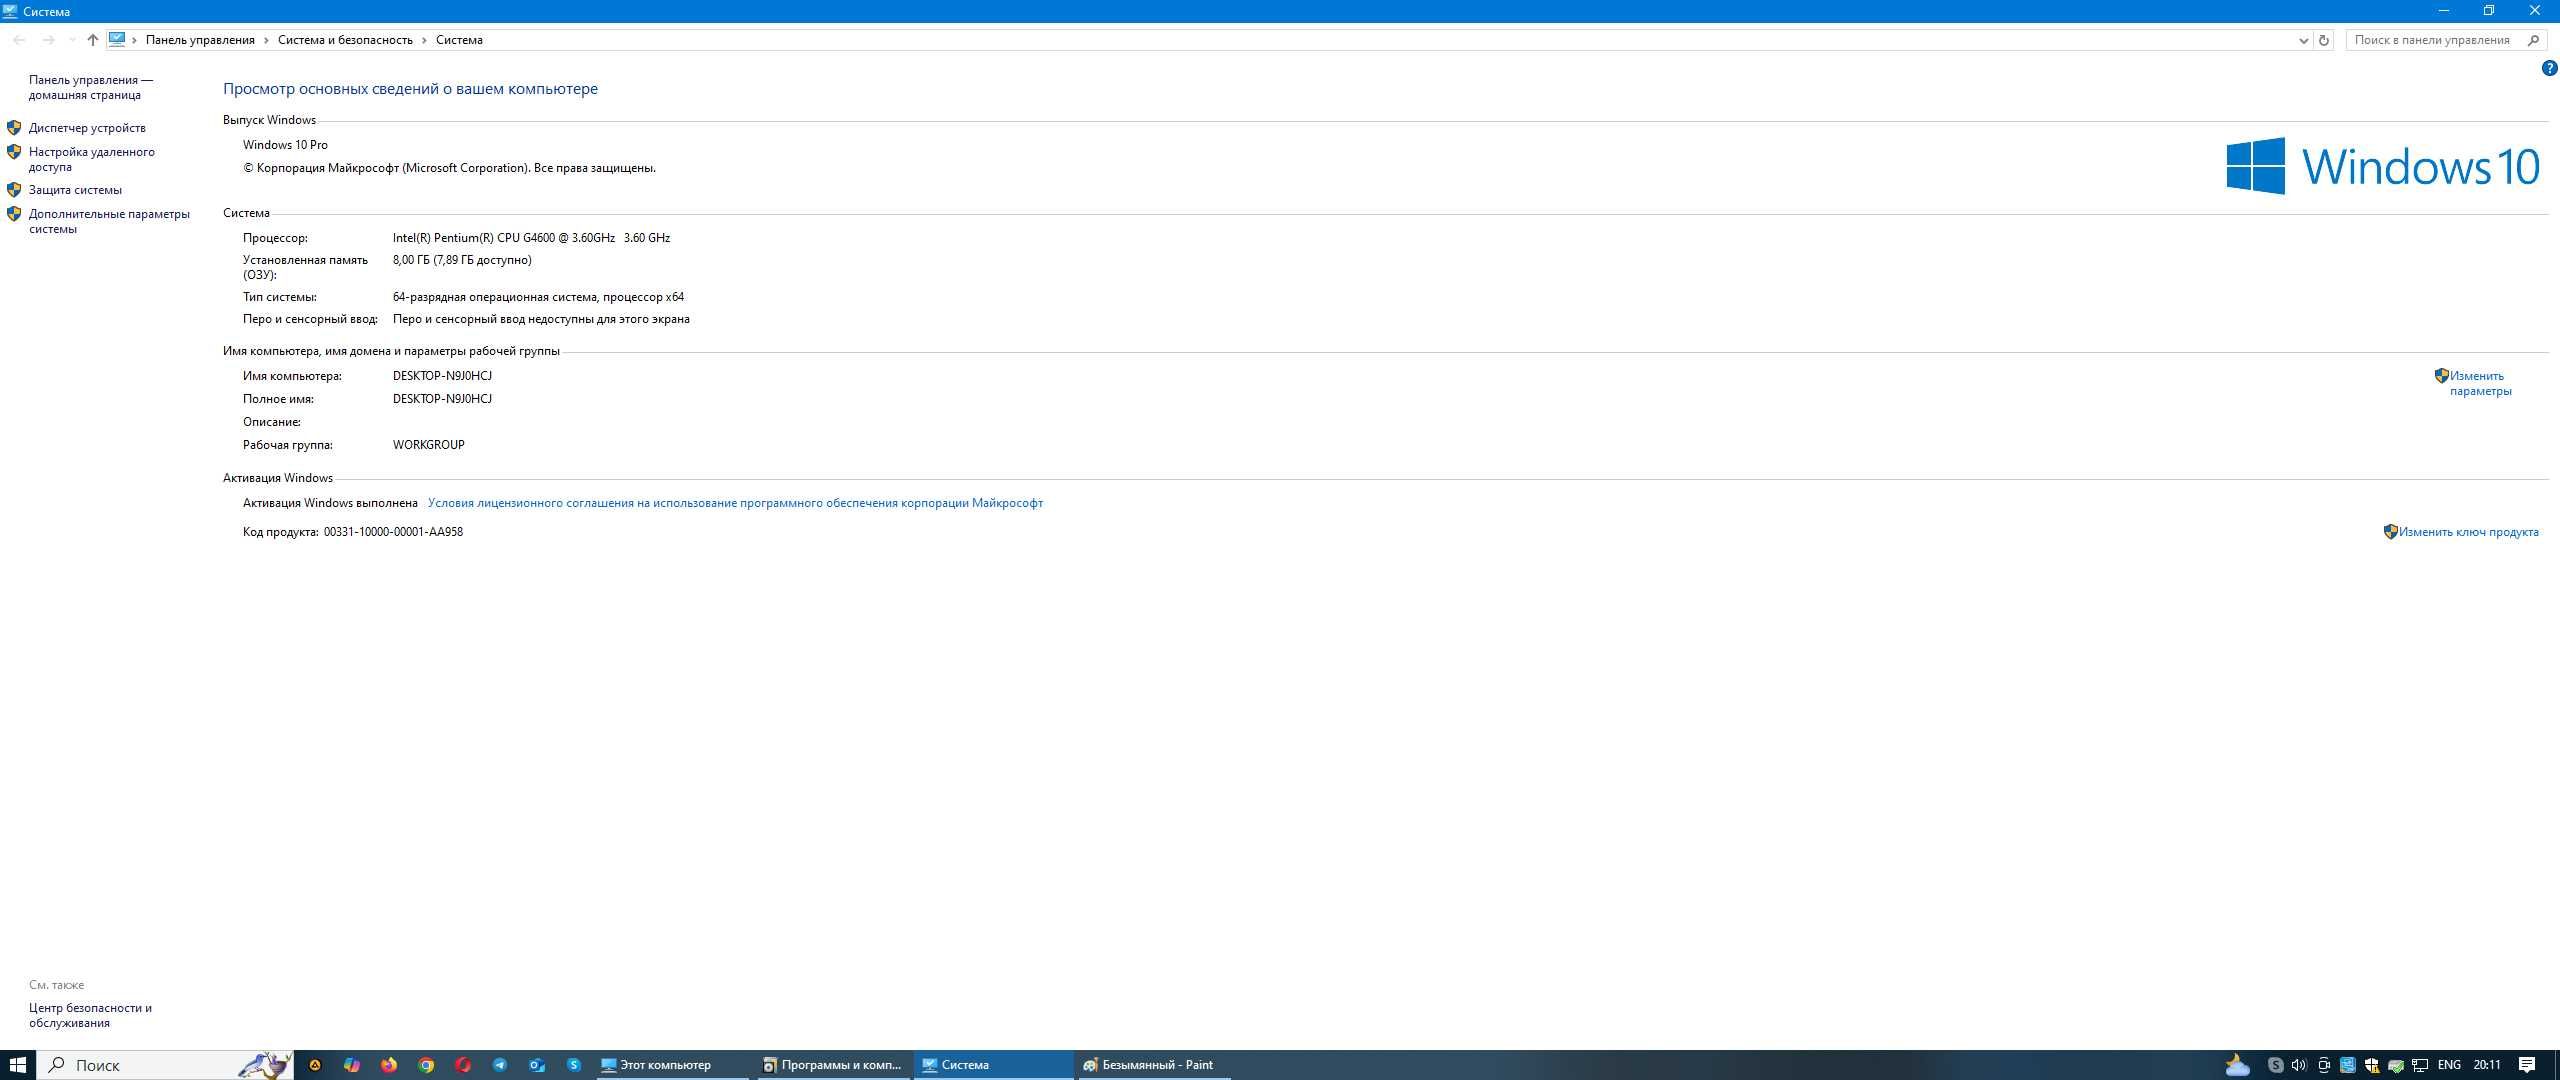Click the Meet Now camera tray icon
This screenshot has width=2560, height=1080.
click(2324, 1065)
